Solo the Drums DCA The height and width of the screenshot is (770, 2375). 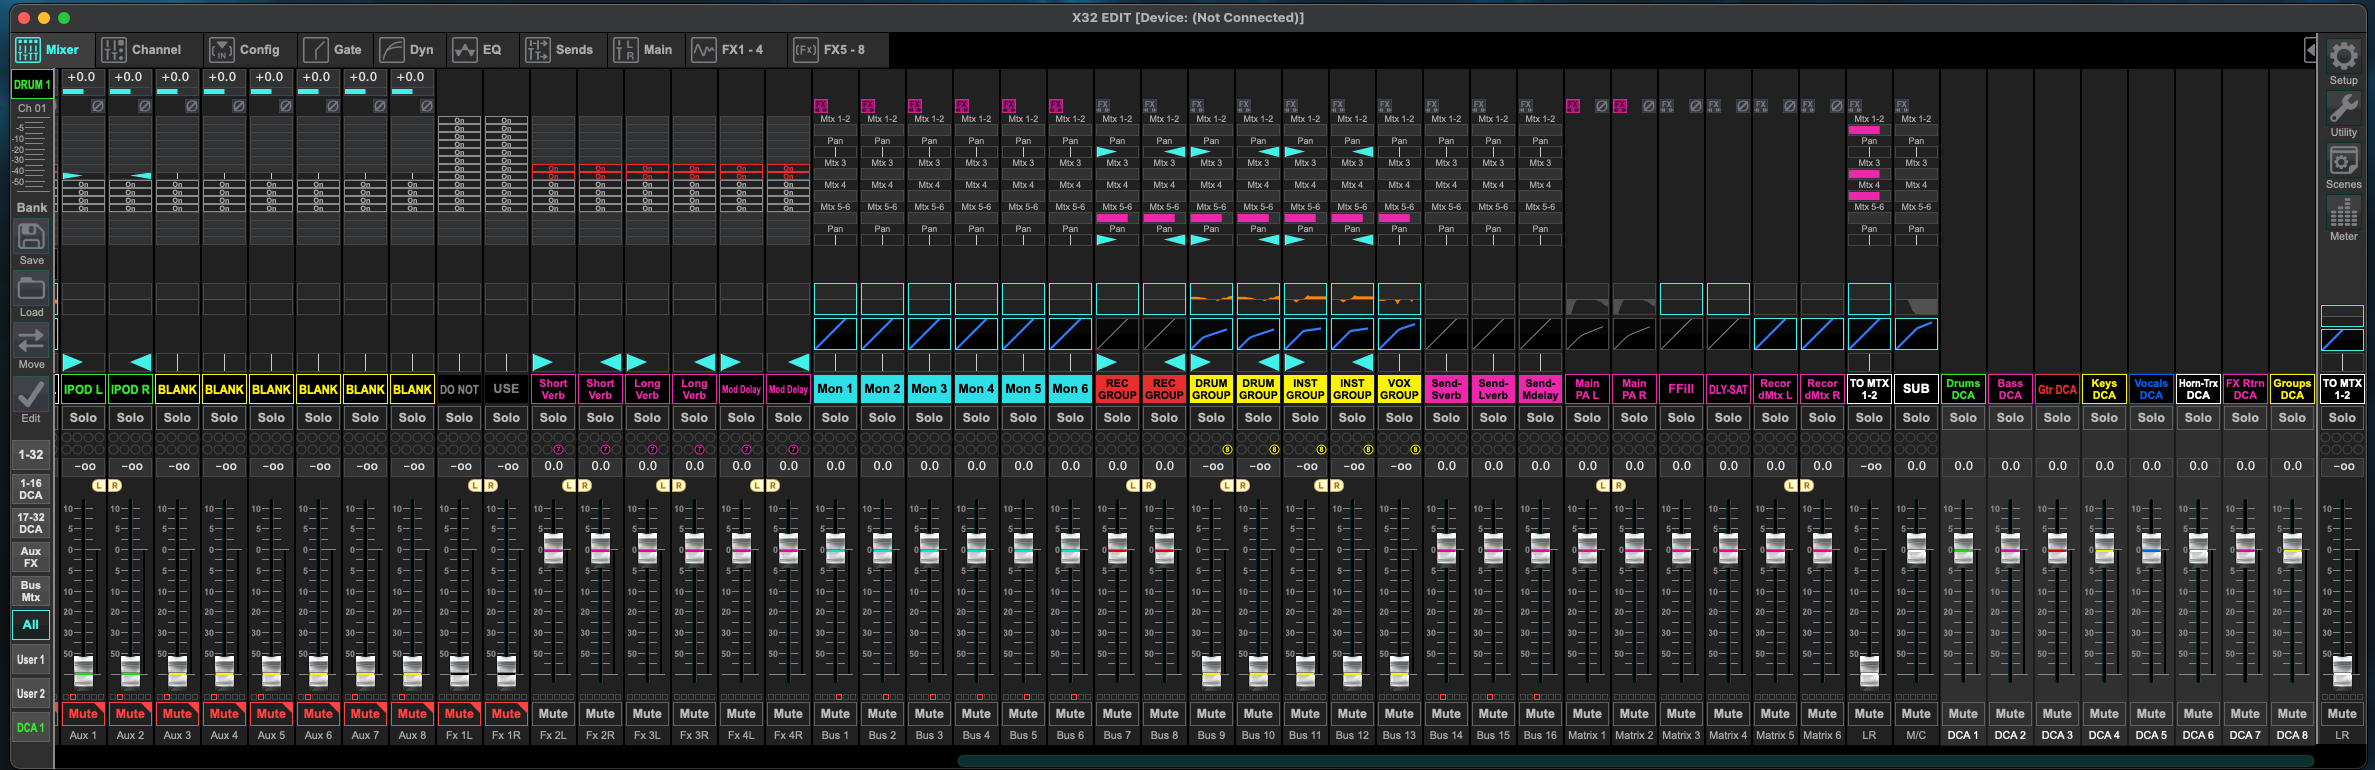coord(1963,418)
